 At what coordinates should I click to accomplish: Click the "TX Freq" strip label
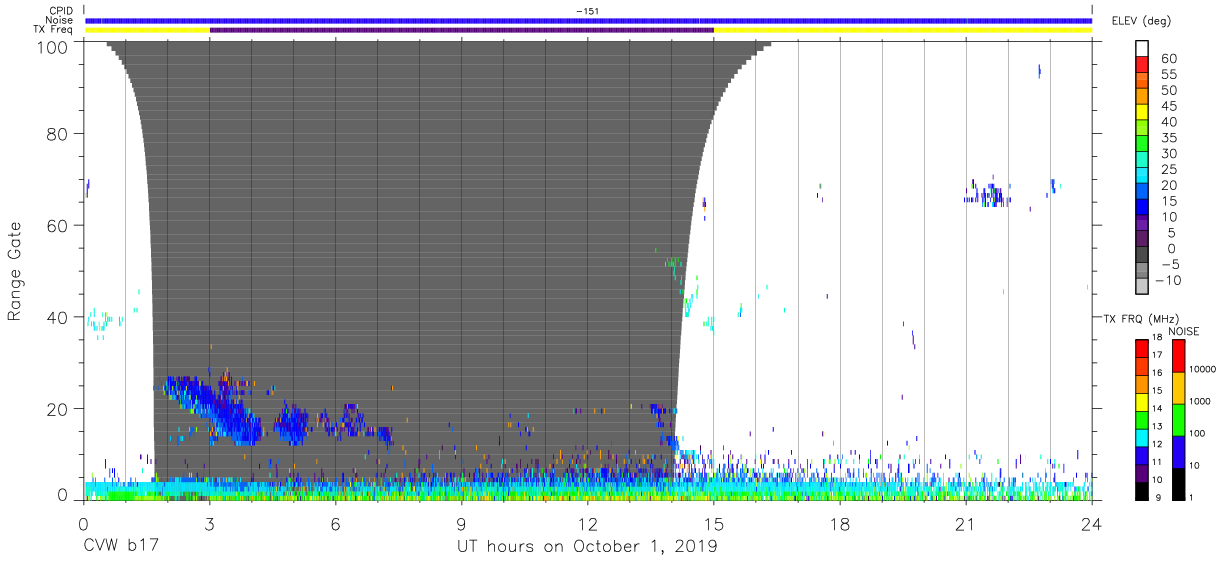[54, 29]
